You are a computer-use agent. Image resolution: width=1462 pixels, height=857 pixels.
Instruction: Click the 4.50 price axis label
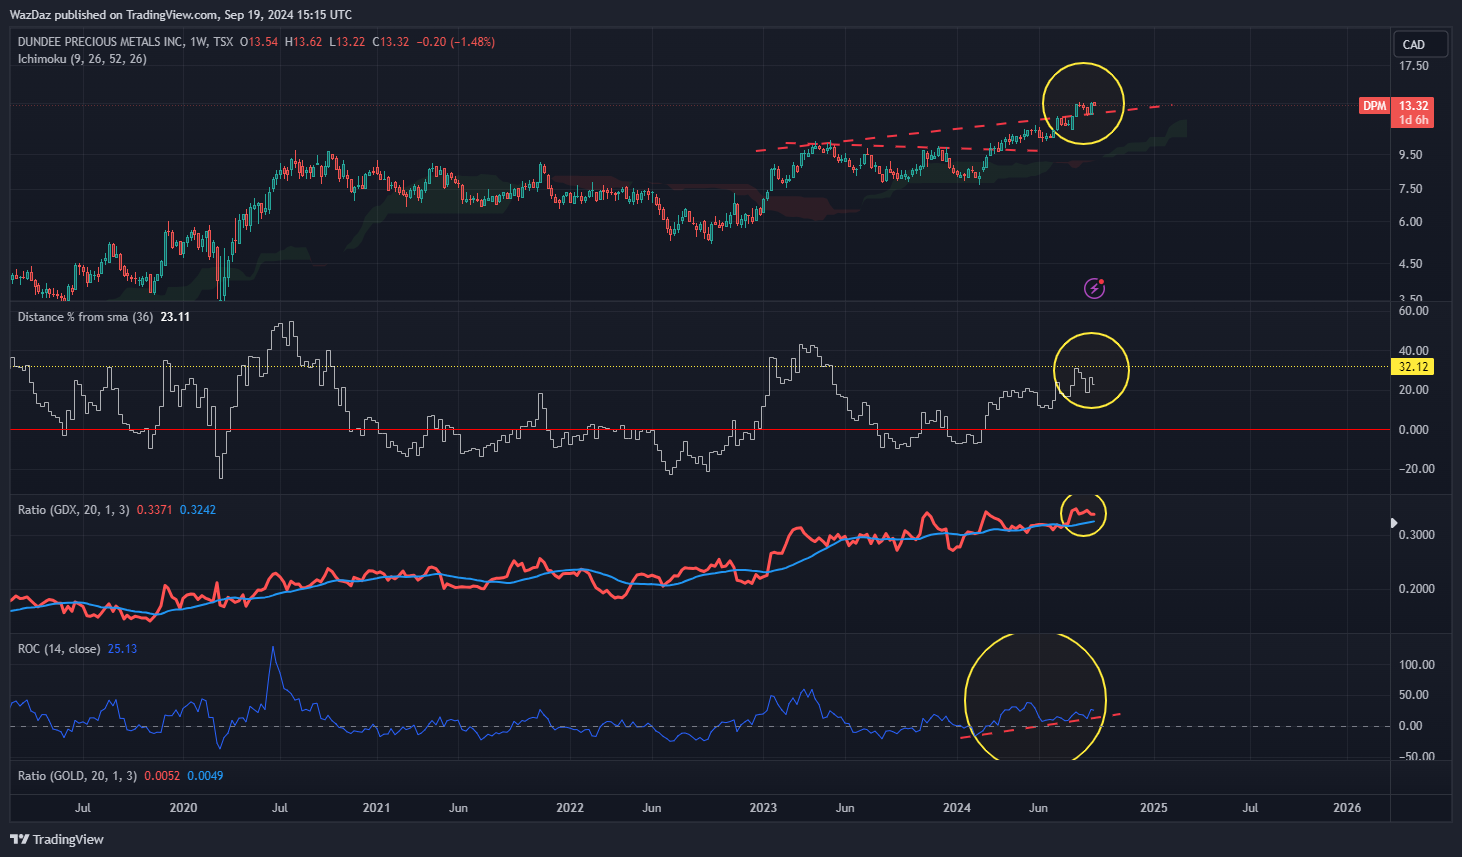tap(1410, 264)
